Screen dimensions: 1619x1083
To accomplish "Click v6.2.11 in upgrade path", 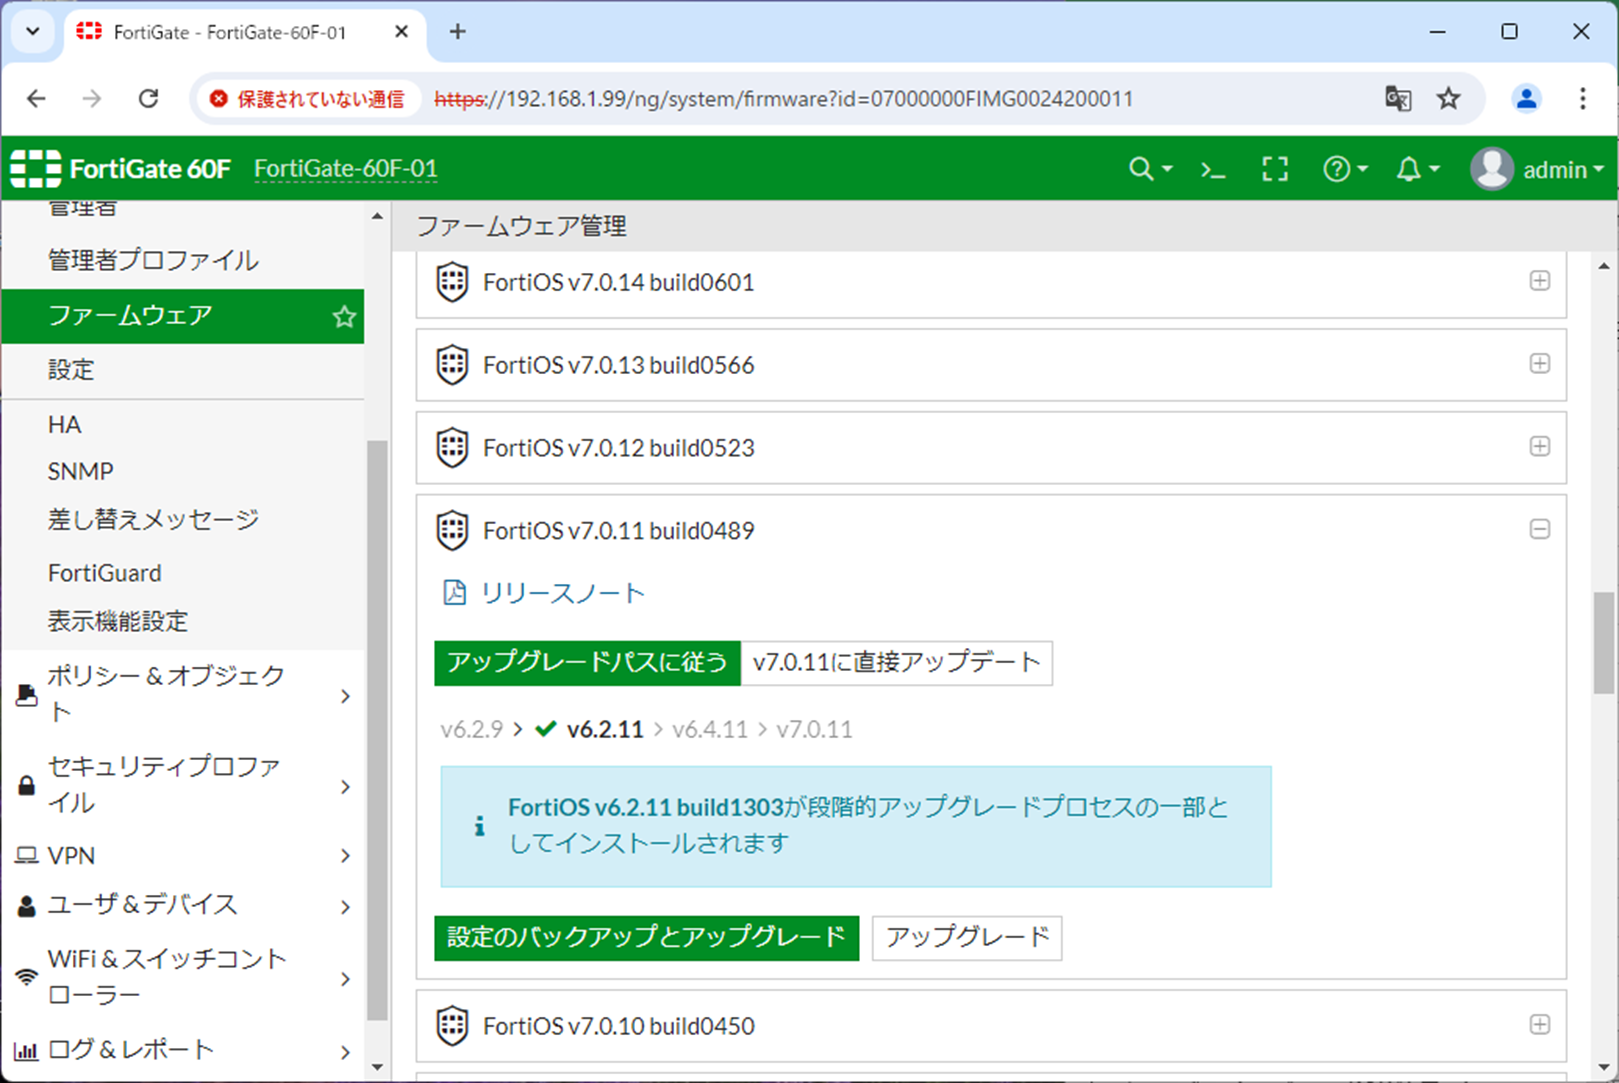I will point(605,730).
